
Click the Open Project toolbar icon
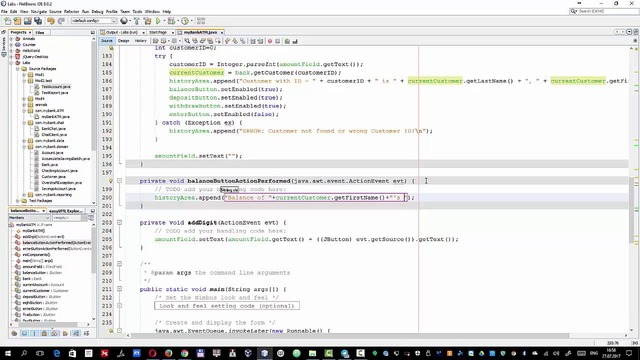click(28, 21)
